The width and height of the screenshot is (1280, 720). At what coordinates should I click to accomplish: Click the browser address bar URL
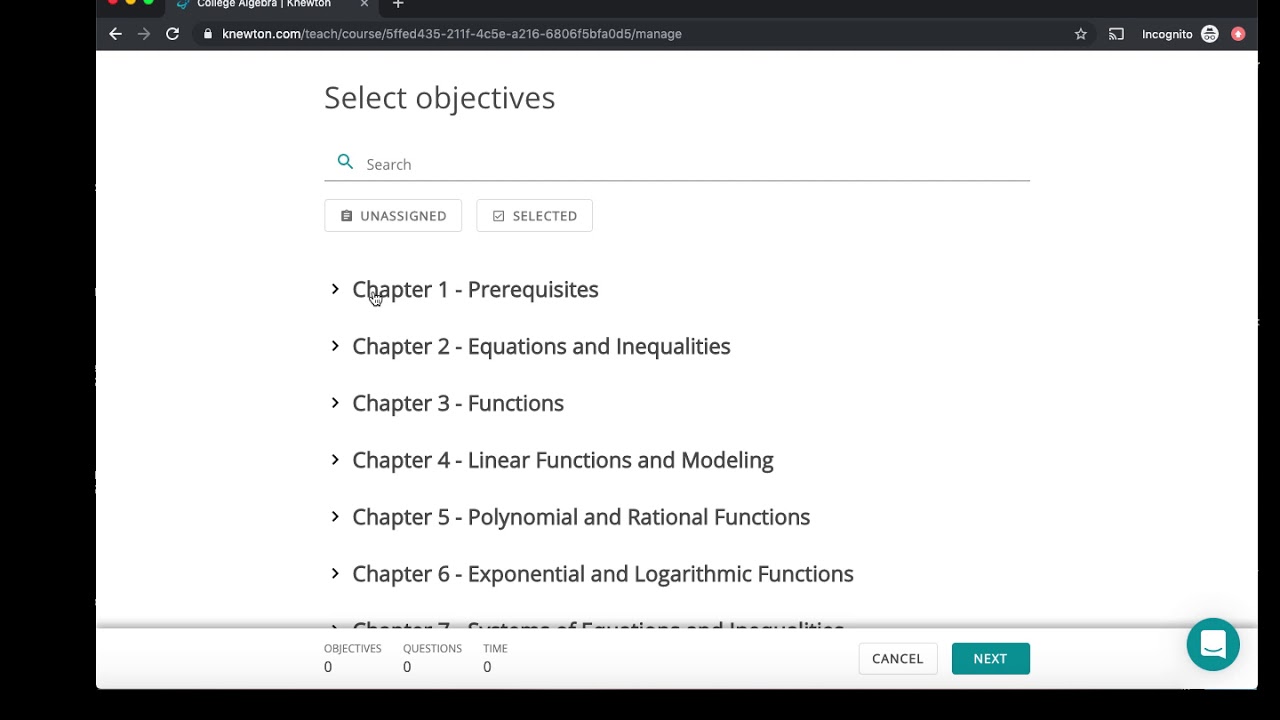click(452, 34)
